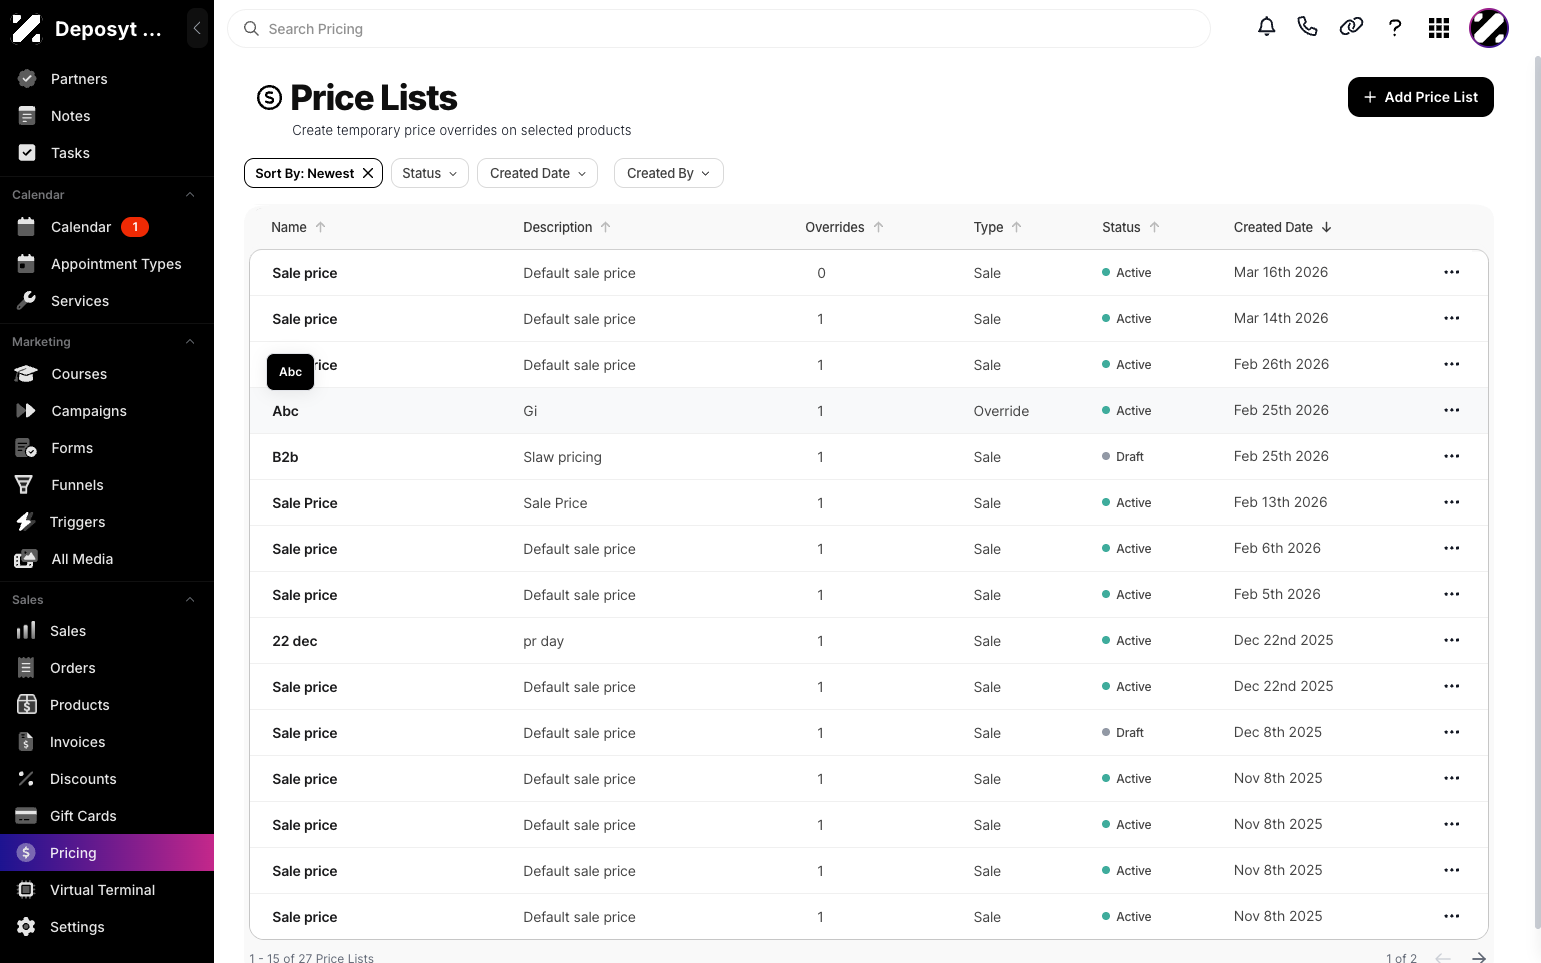
Task: Collapse the sidebar with the chevron
Action: pos(197,28)
